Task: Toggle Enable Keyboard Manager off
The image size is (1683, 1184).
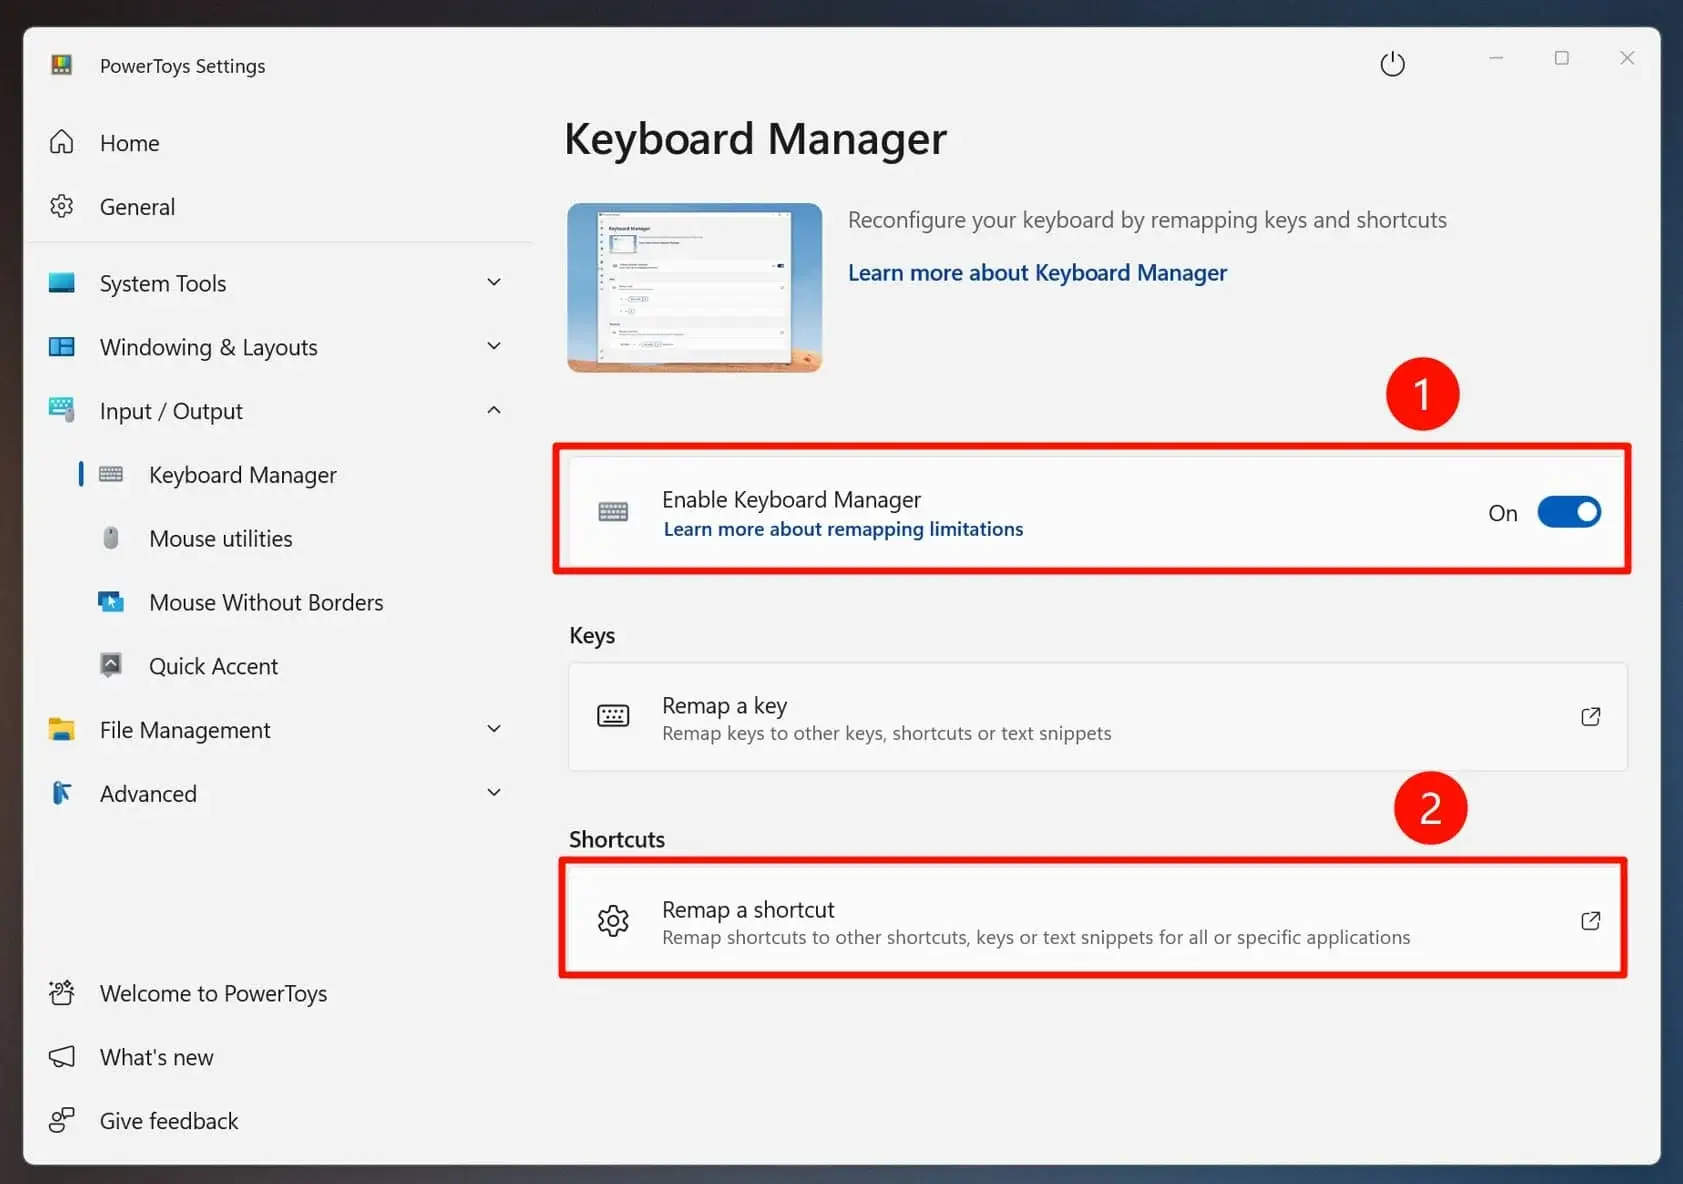Action: click(x=1568, y=512)
